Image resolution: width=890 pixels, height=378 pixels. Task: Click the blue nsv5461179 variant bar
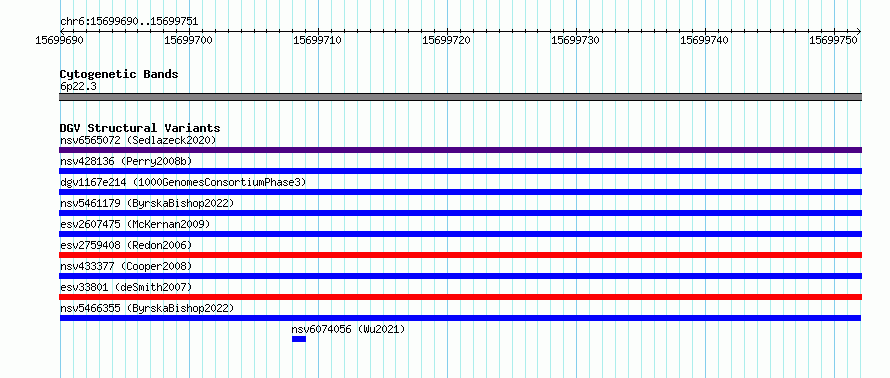point(460,213)
